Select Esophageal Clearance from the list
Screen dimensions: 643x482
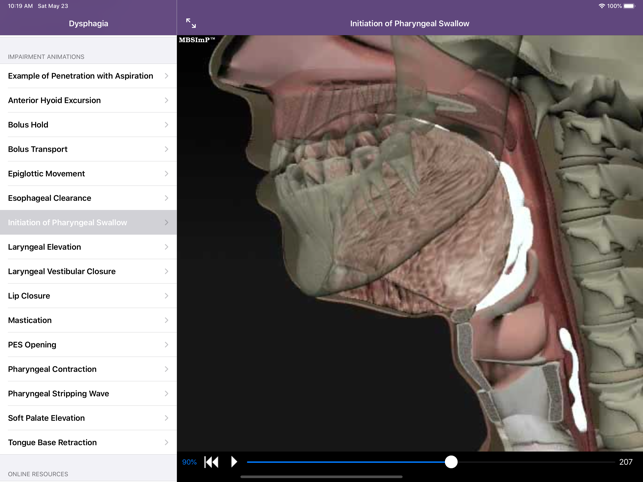pos(50,198)
